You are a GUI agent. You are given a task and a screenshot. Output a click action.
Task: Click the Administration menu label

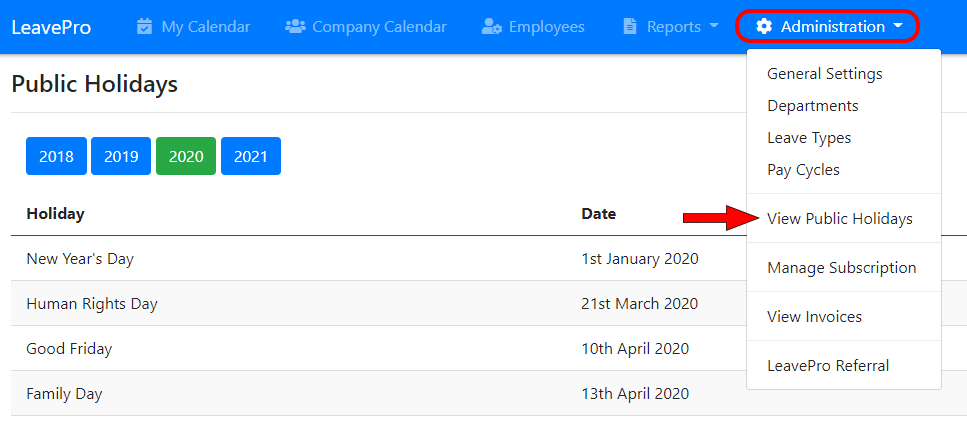[833, 27]
